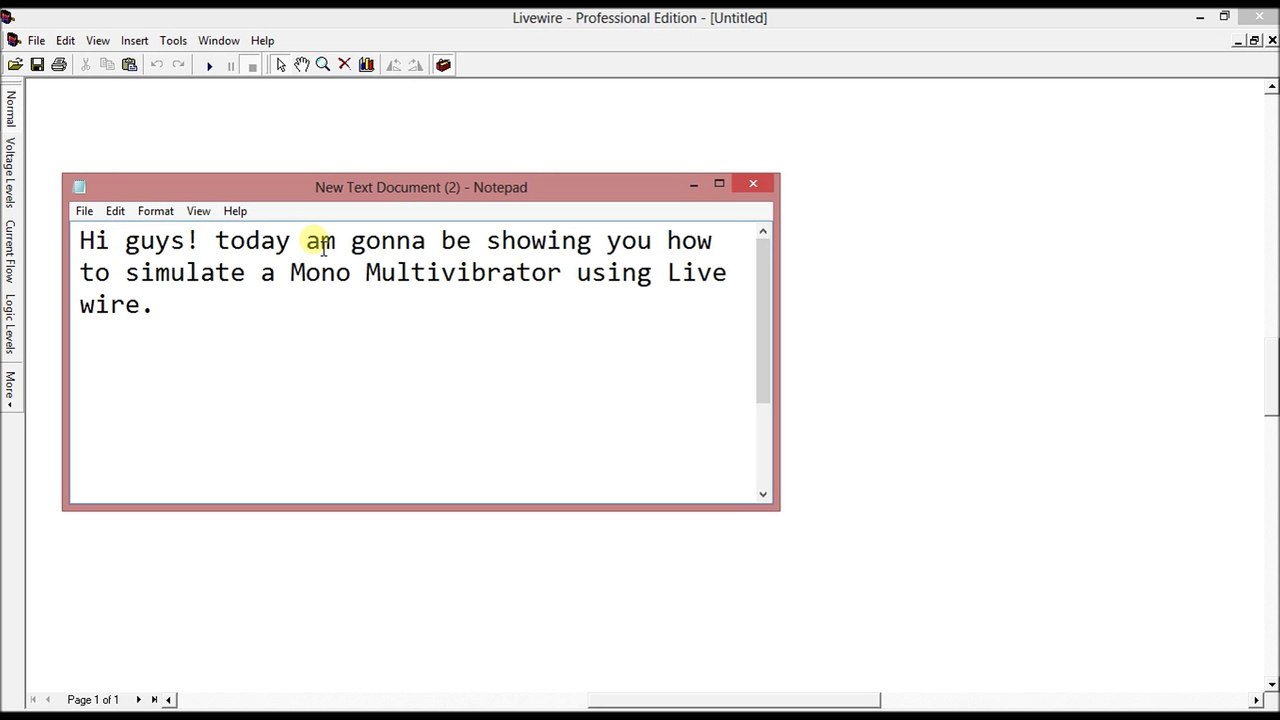Print the circuit with the printer icon
Image resolution: width=1280 pixels, height=720 pixels.
click(x=59, y=65)
